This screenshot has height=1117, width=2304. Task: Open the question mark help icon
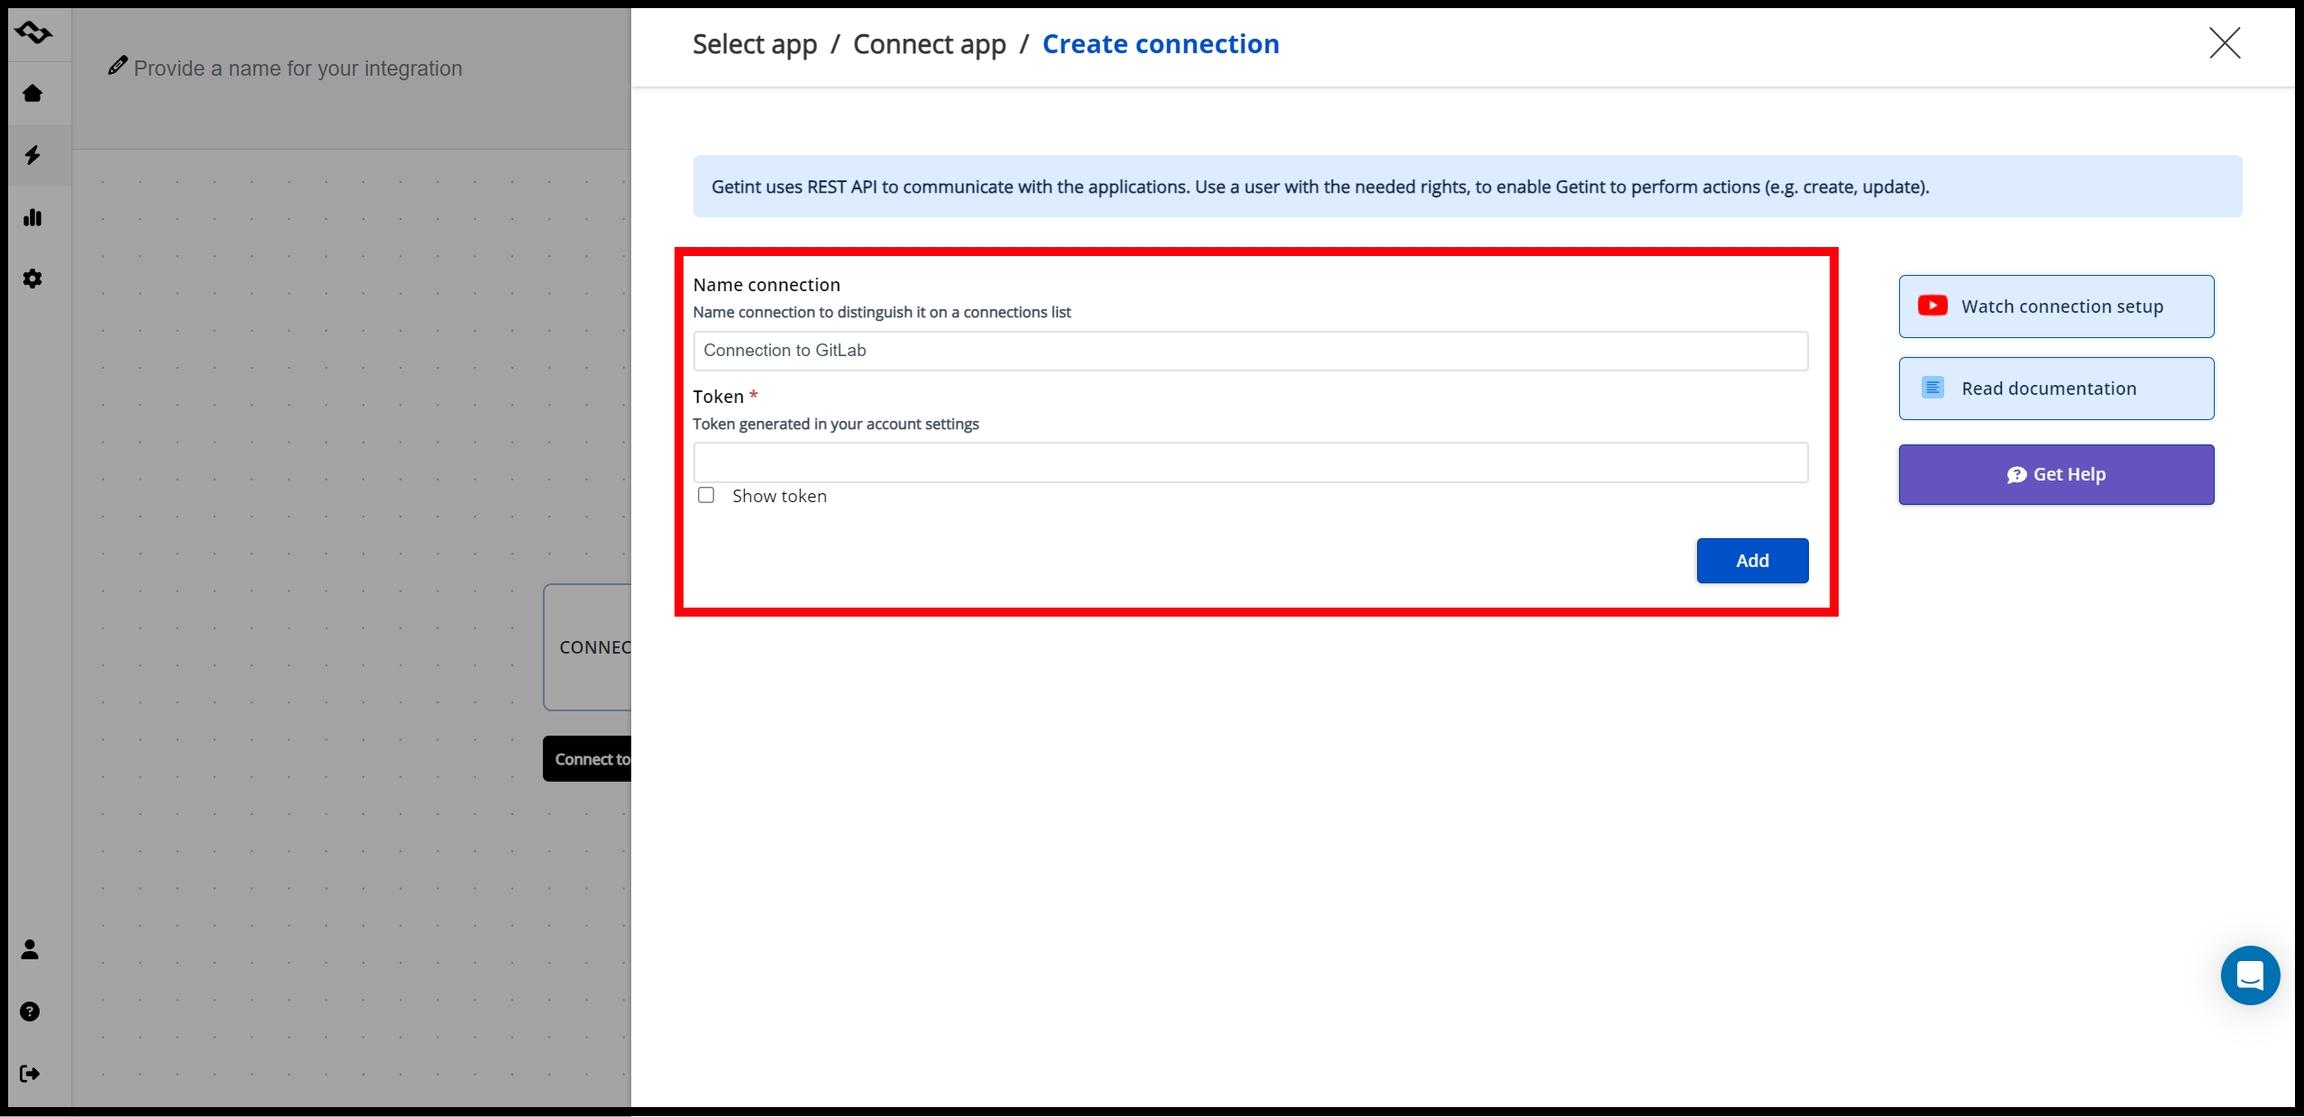30,1012
